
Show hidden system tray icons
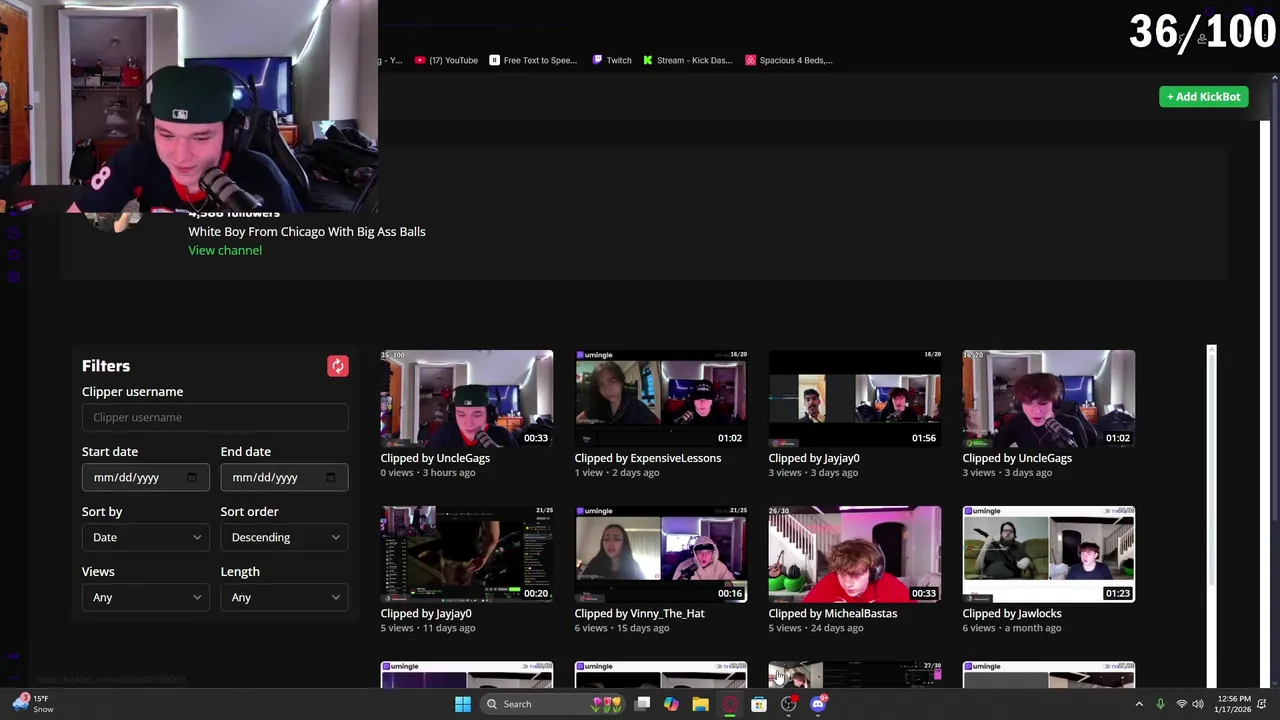click(x=1139, y=704)
